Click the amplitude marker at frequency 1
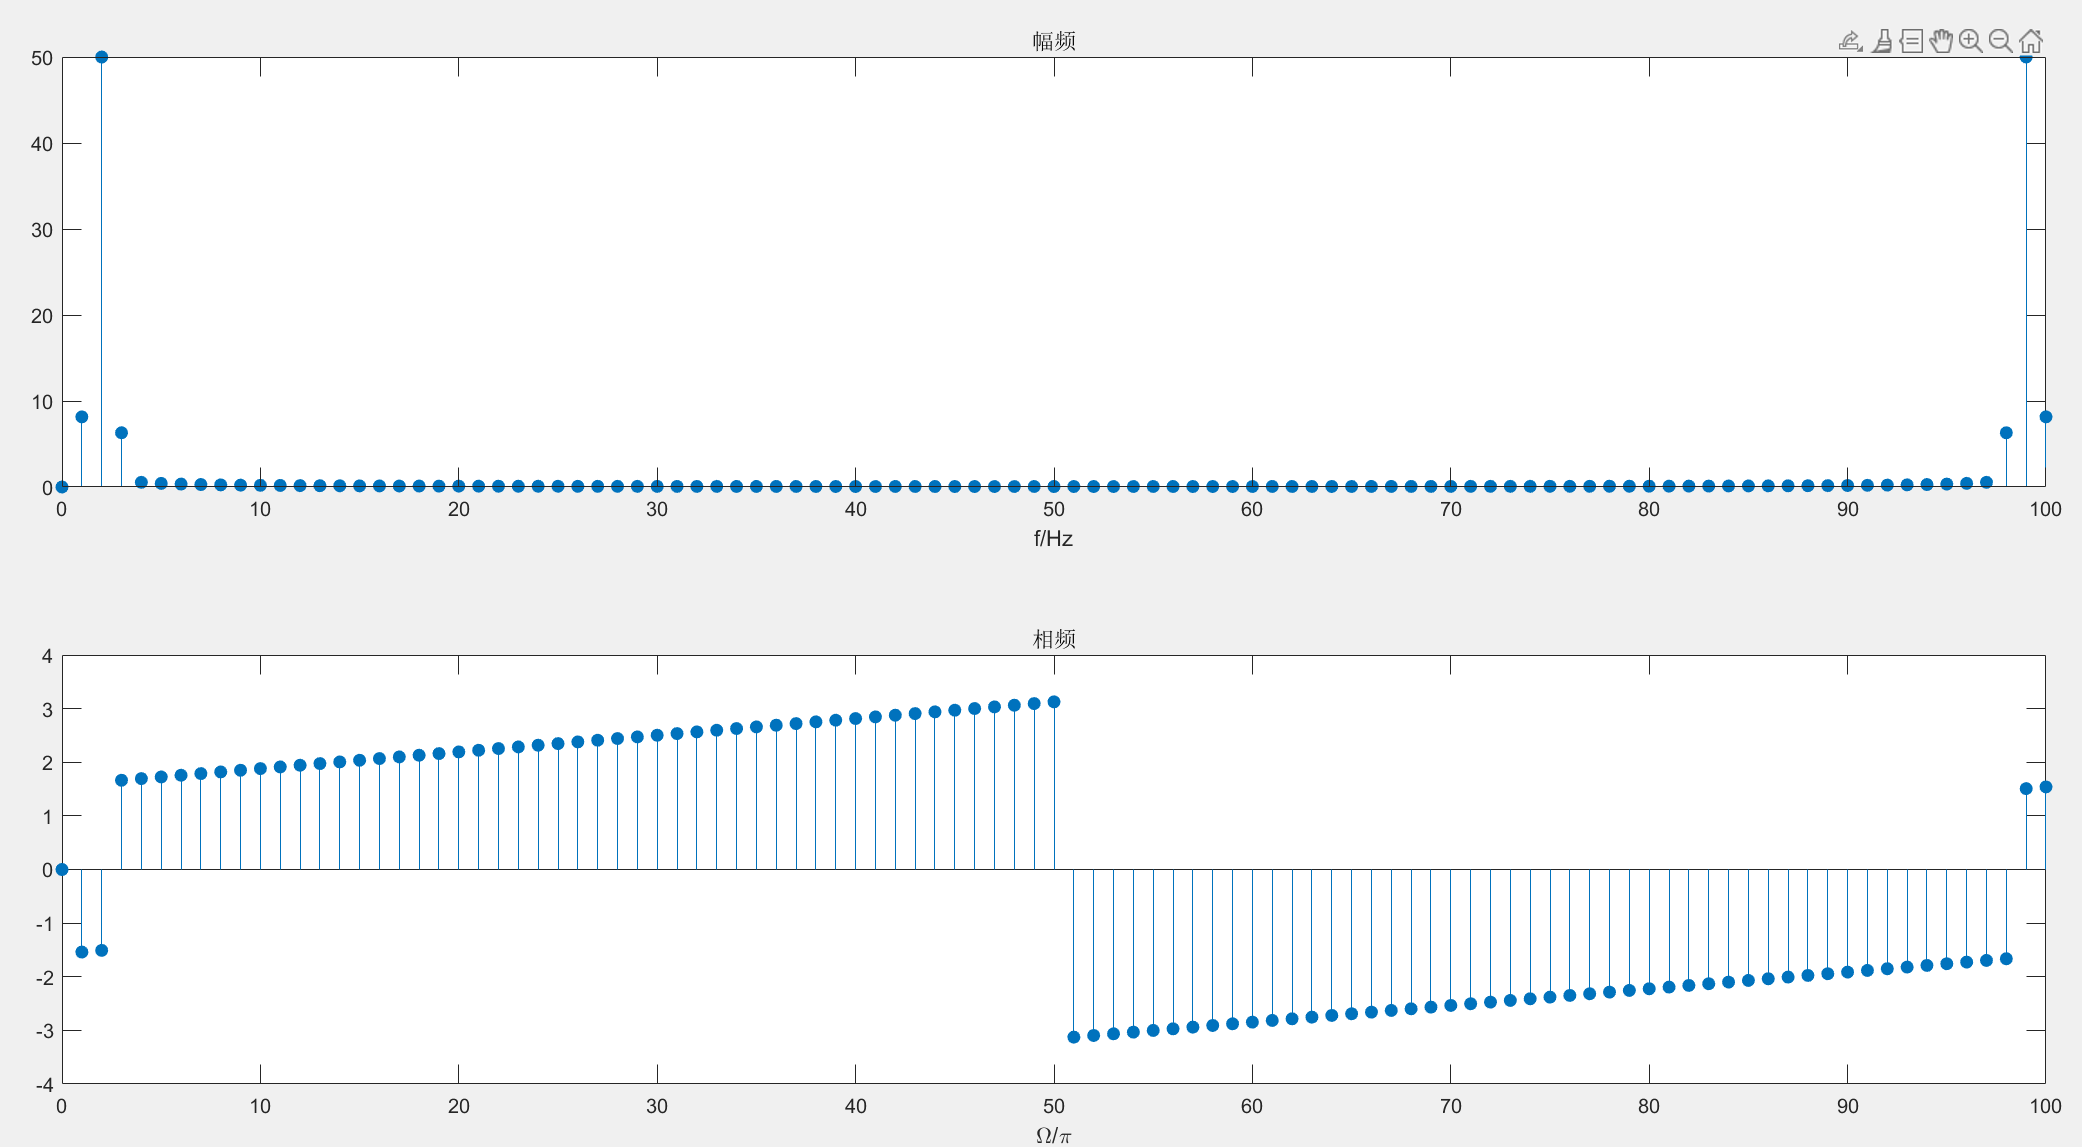The width and height of the screenshot is (2082, 1147). pos(82,417)
